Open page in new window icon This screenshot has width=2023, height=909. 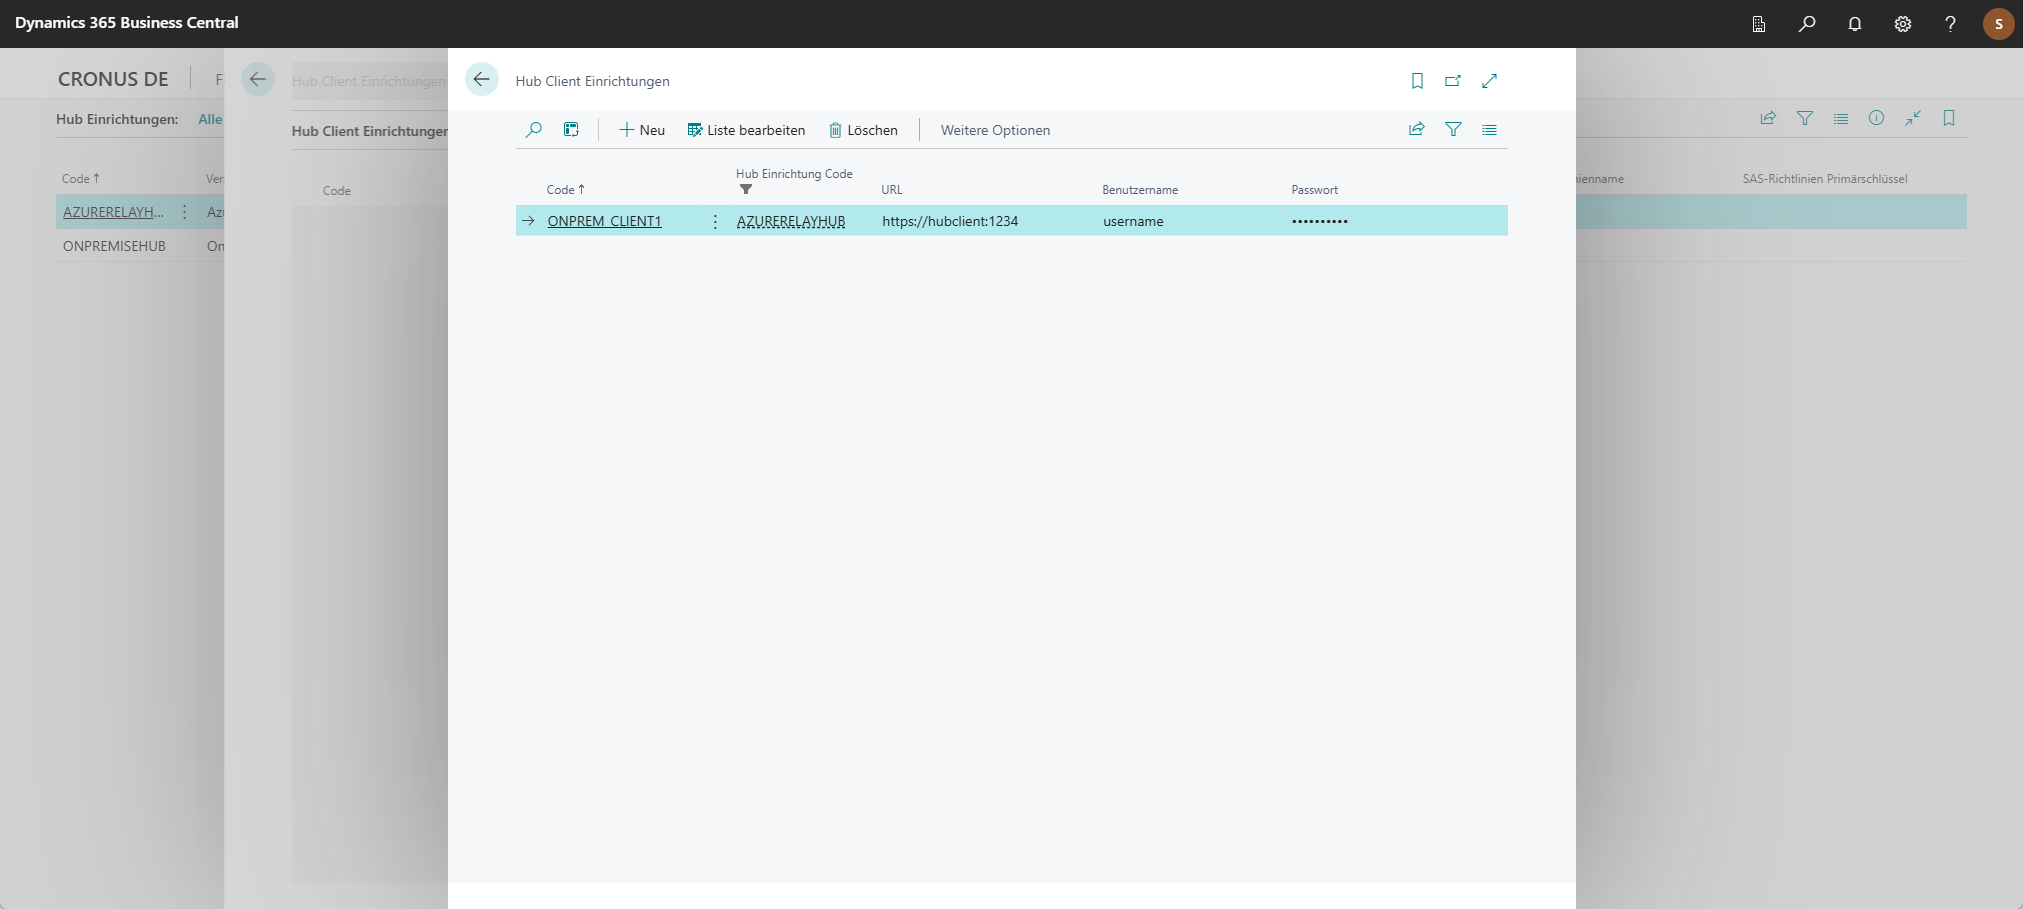[x=1453, y=81]
